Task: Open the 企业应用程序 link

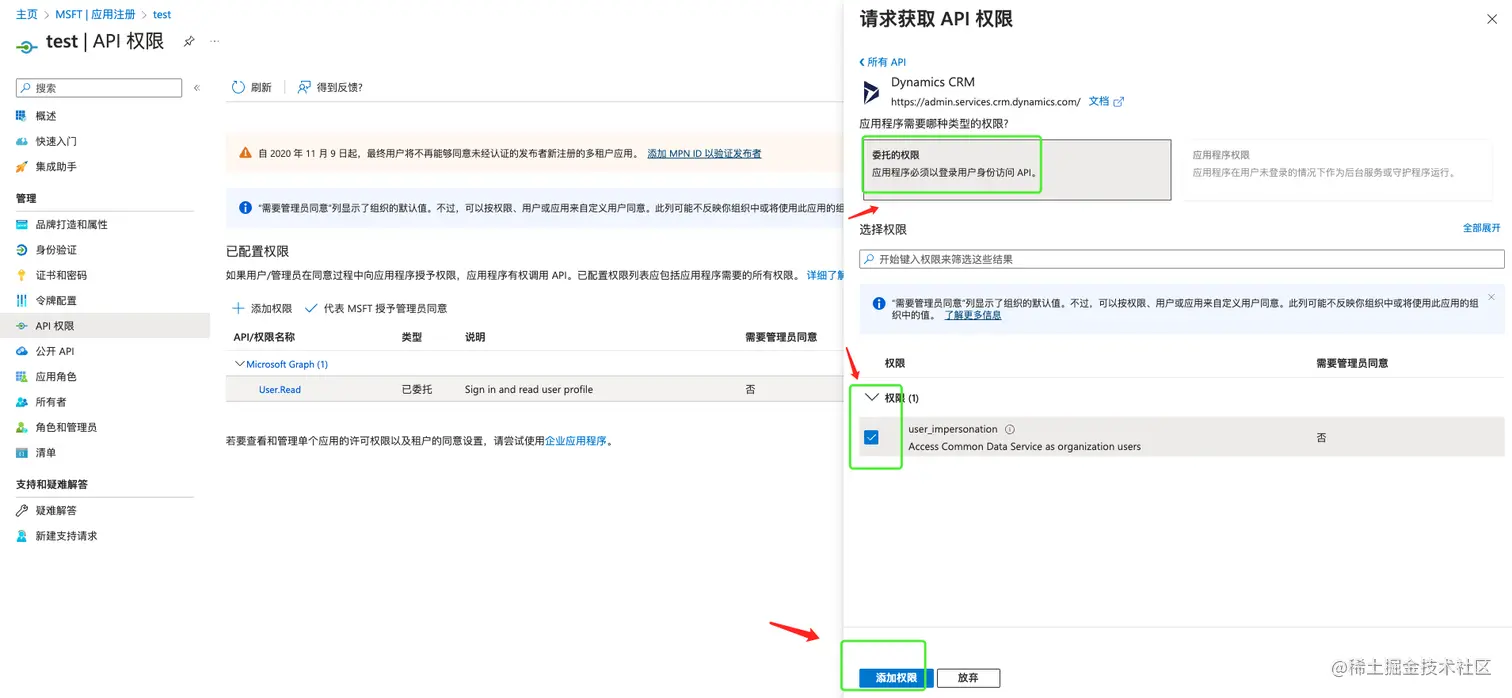Action: 576,441
